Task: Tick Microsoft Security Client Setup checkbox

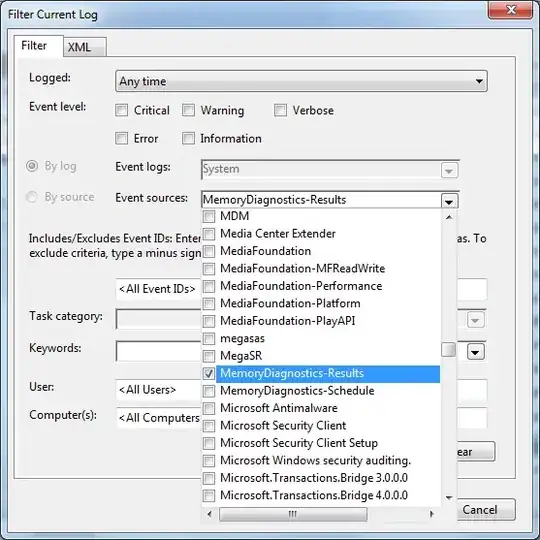Action: point(209,443)
